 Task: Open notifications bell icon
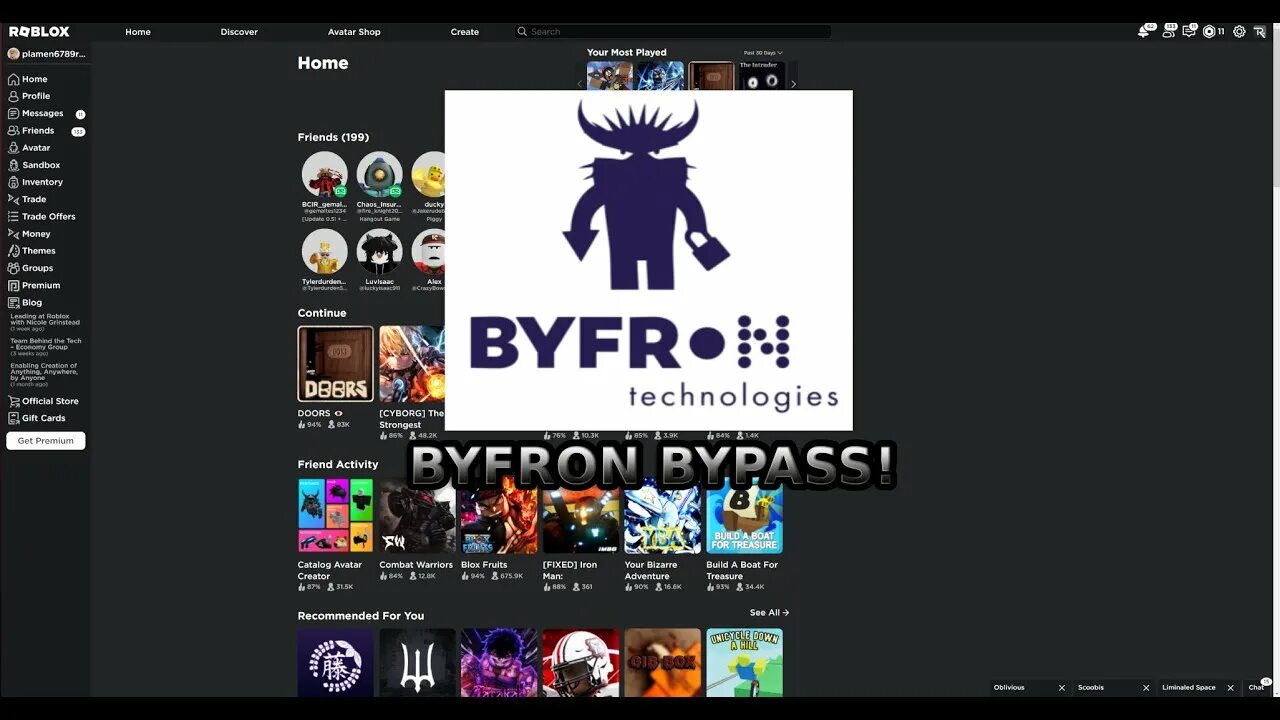pyautogui.click(x=1144, y=32)
